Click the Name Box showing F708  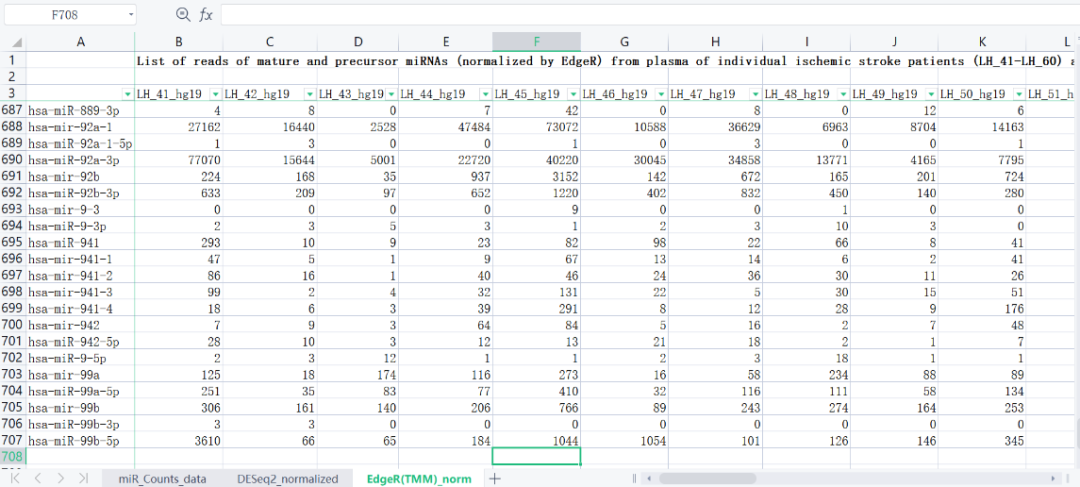(x=63, y=14)
